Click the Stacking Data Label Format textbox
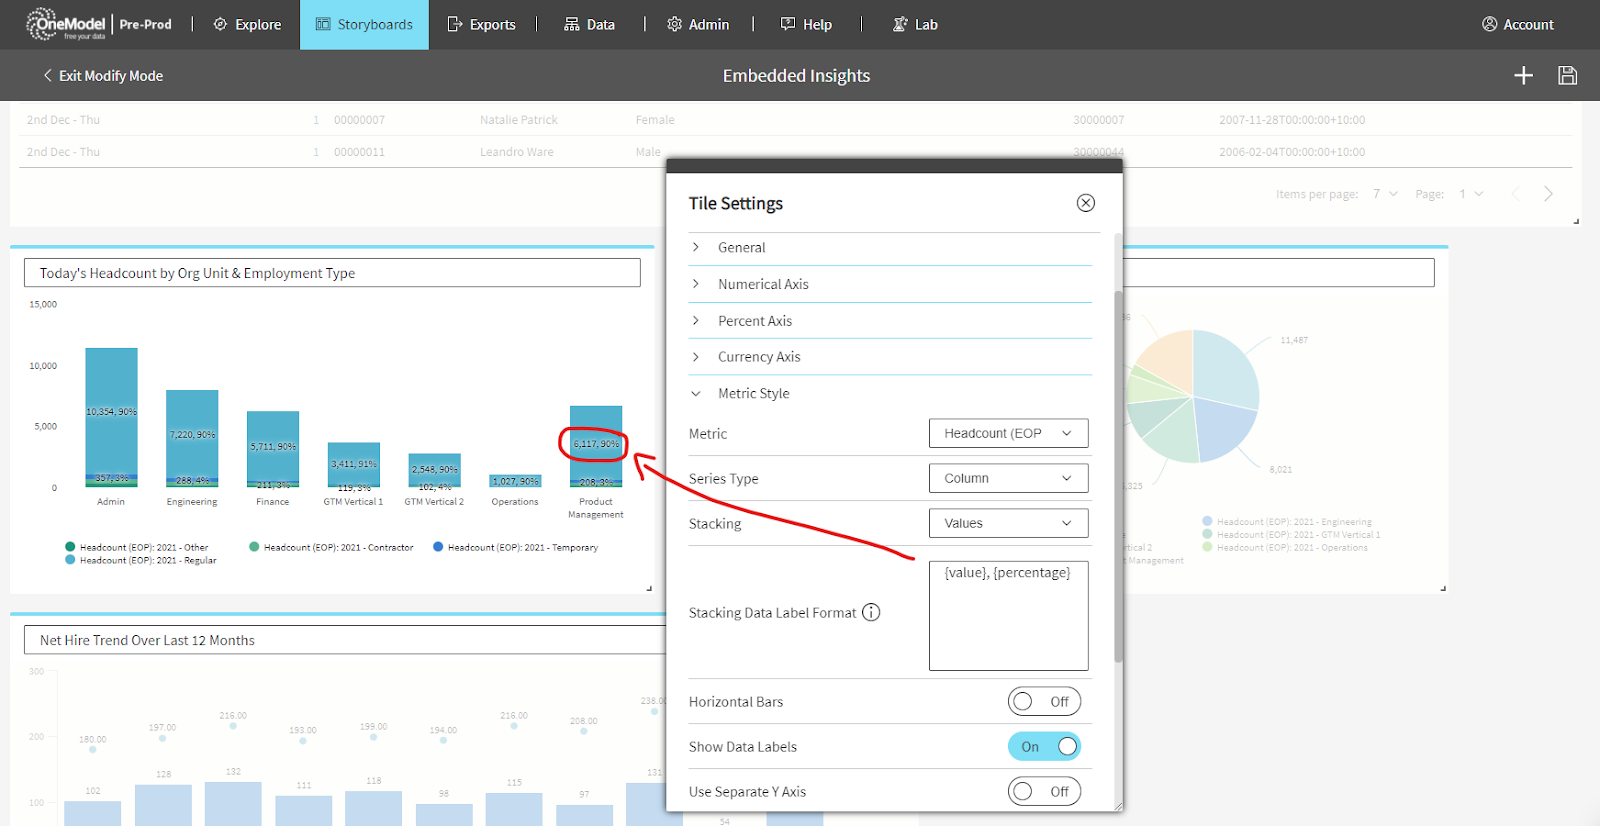The width and height of the screenshot is (1600, 826). click(1008, 616)
